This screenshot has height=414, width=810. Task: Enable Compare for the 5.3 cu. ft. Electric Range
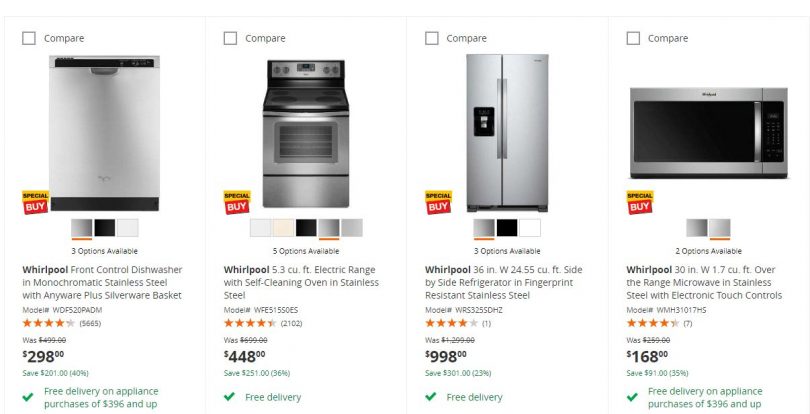[x=230, y=38]
